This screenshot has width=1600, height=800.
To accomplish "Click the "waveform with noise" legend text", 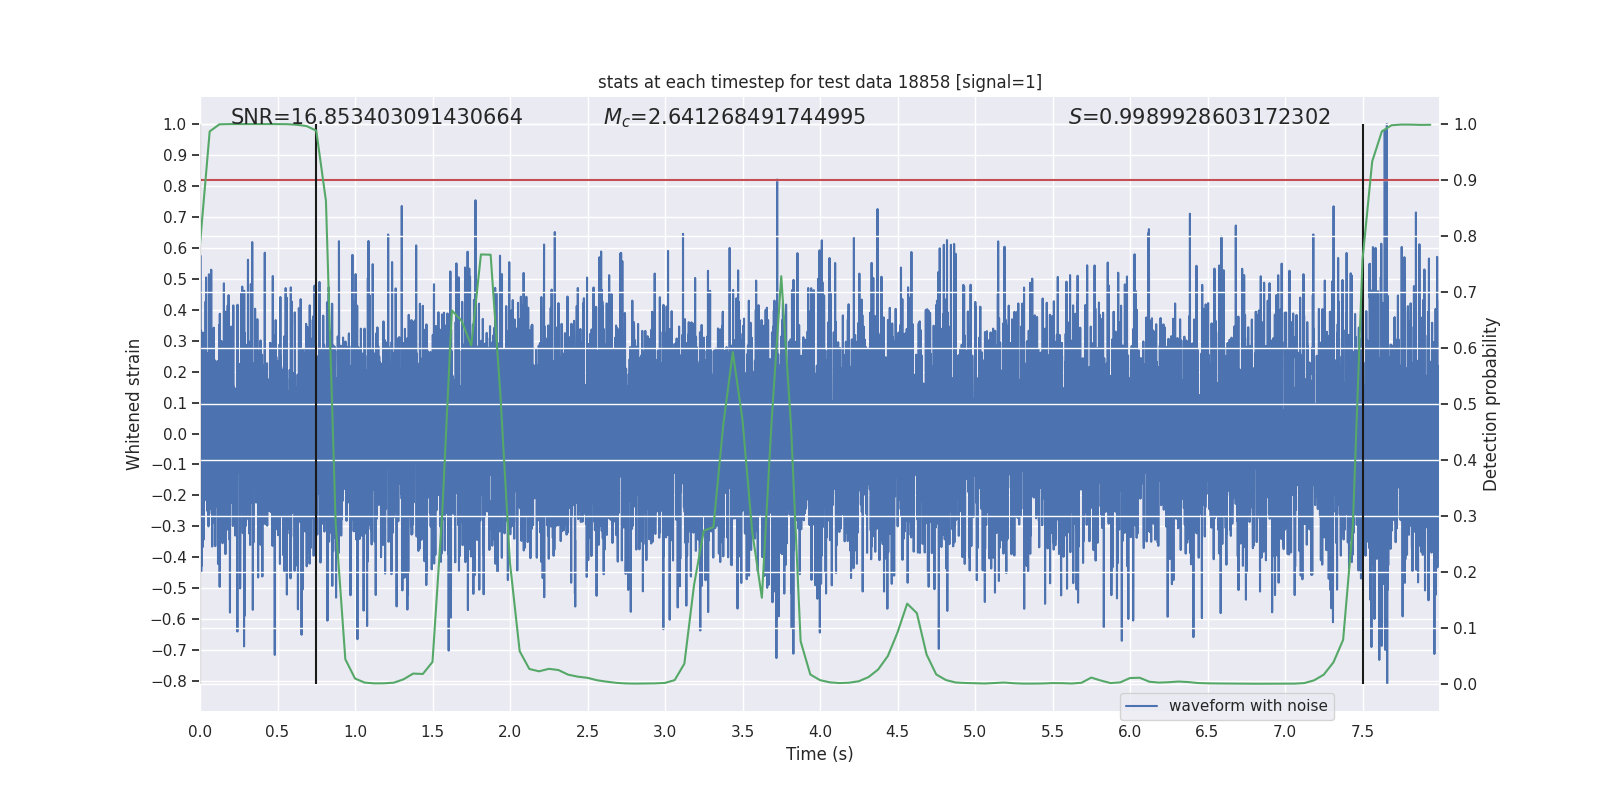I will click(x=1248, y=706).
